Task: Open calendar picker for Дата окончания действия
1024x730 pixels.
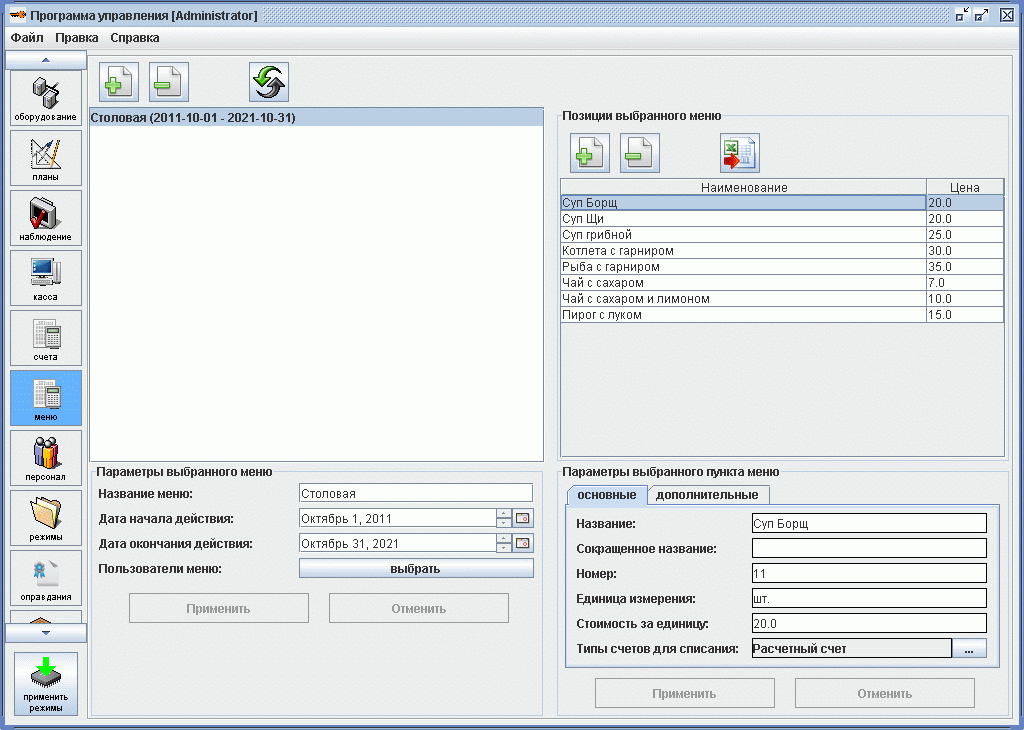Action: [x=523, y=544]
